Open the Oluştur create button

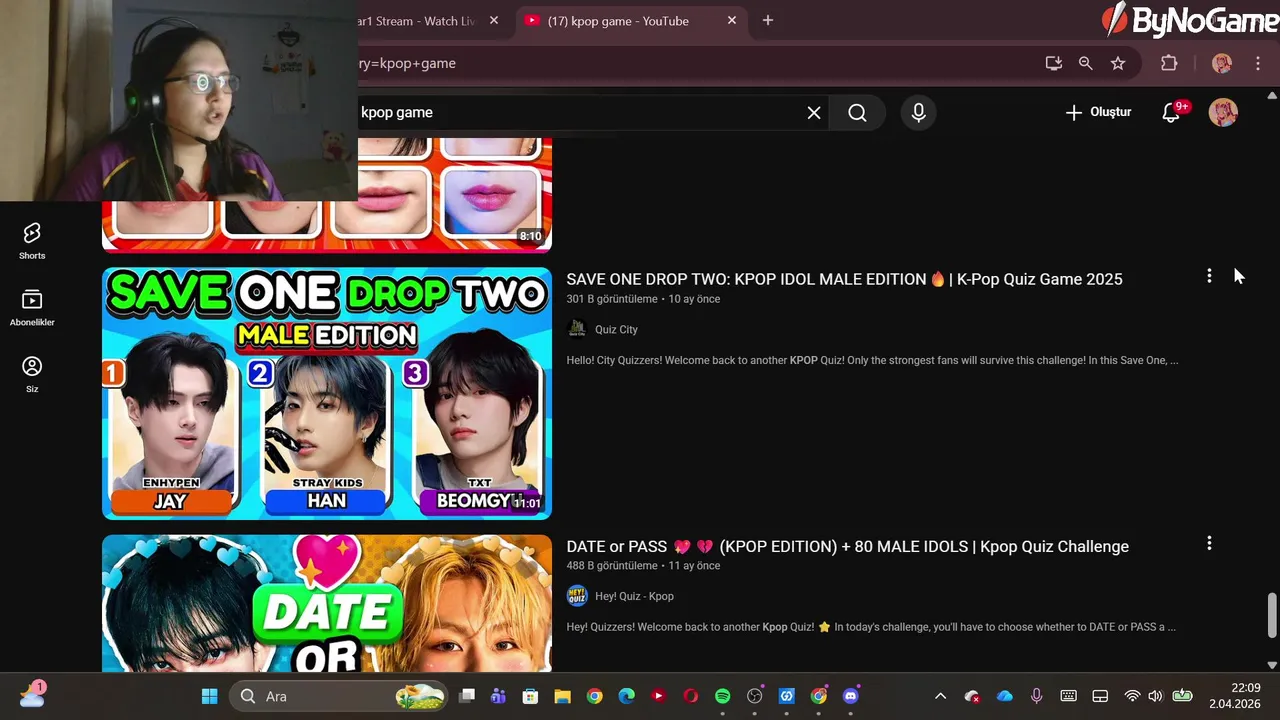[1098, 112]
